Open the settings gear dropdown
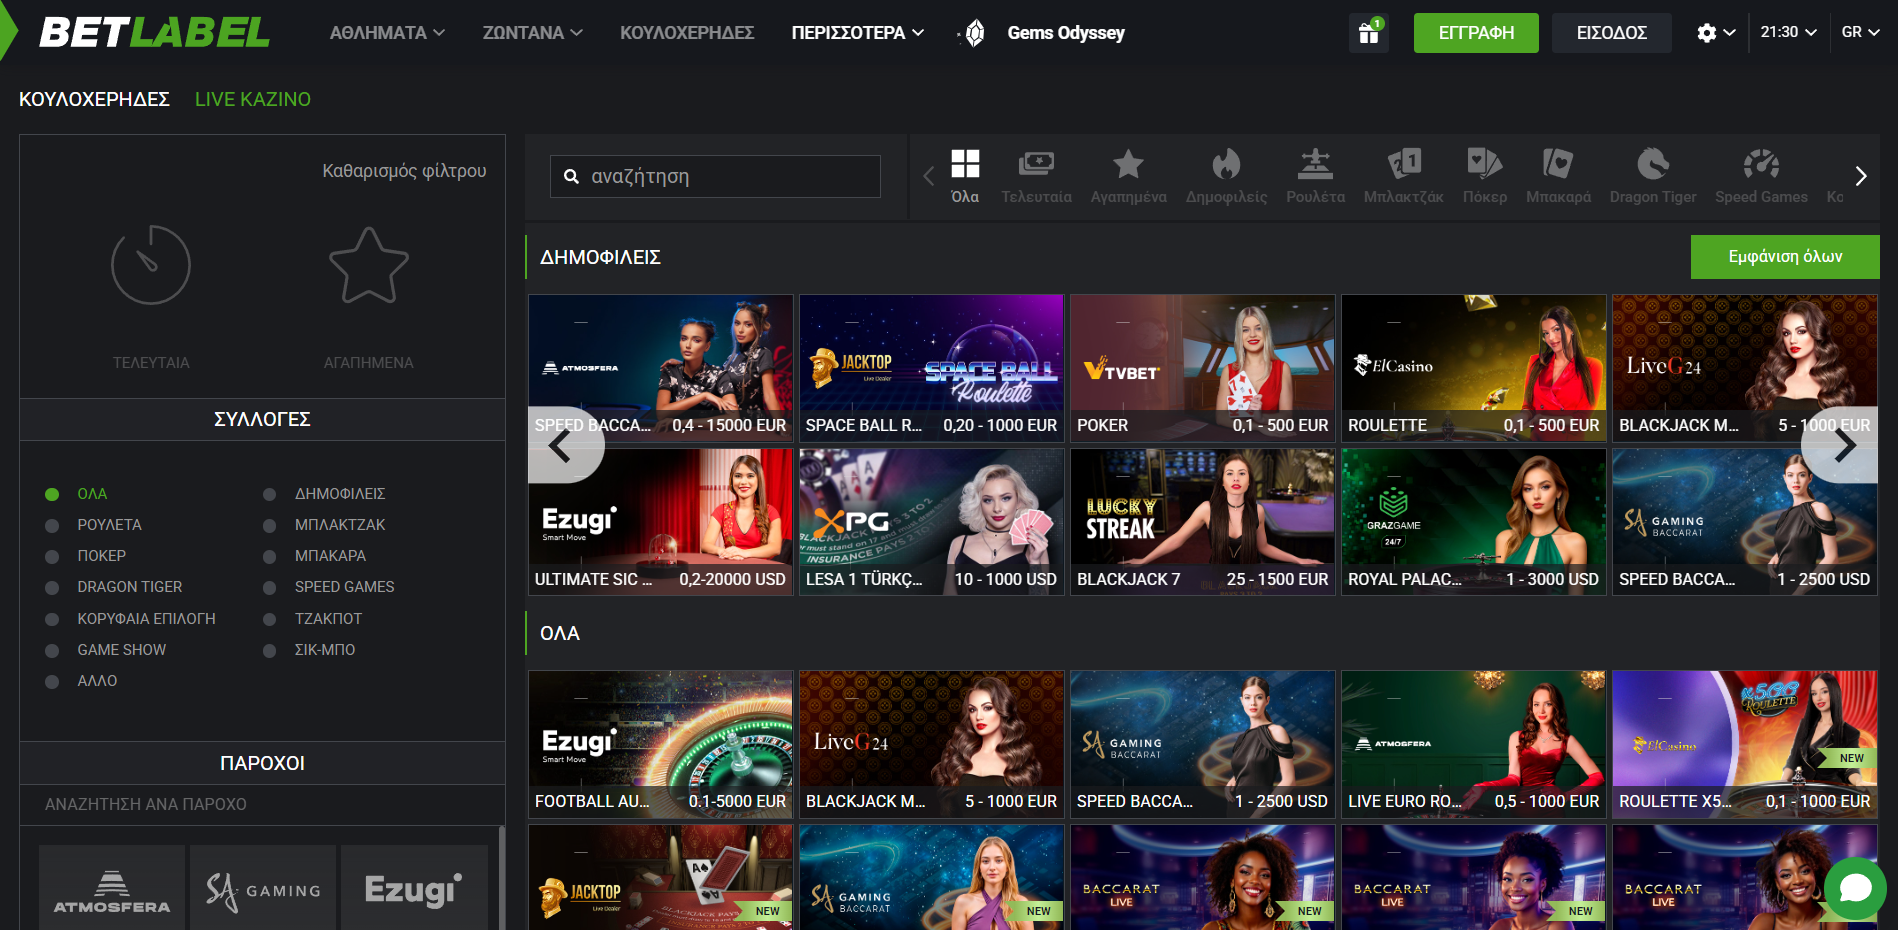The image size is (1898, 930). 1715,33
